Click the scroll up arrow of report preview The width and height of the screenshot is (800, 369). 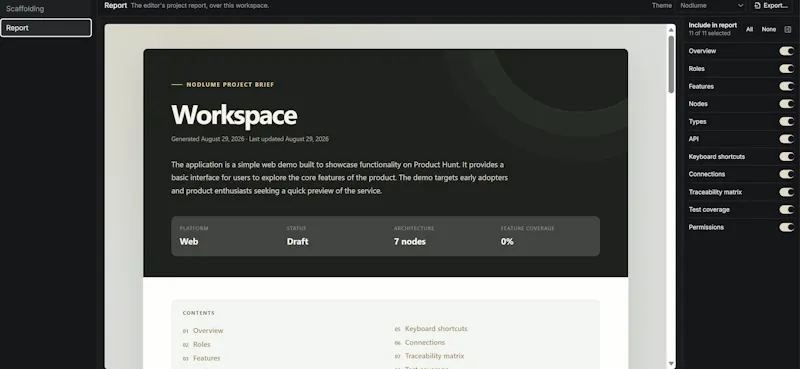tap(671, 30)
